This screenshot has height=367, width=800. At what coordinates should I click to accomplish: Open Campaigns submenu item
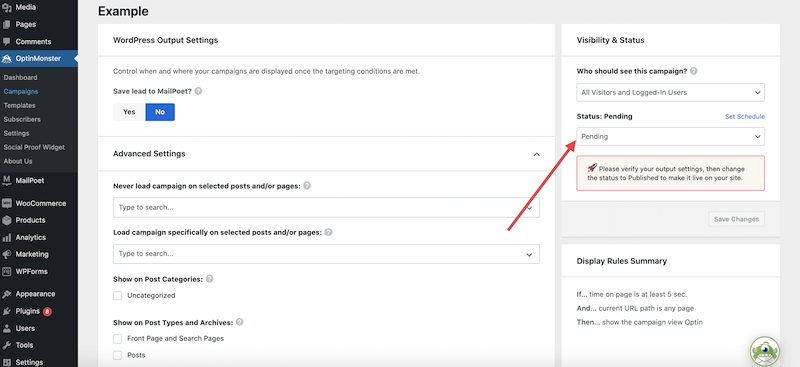tap(21, 91)
